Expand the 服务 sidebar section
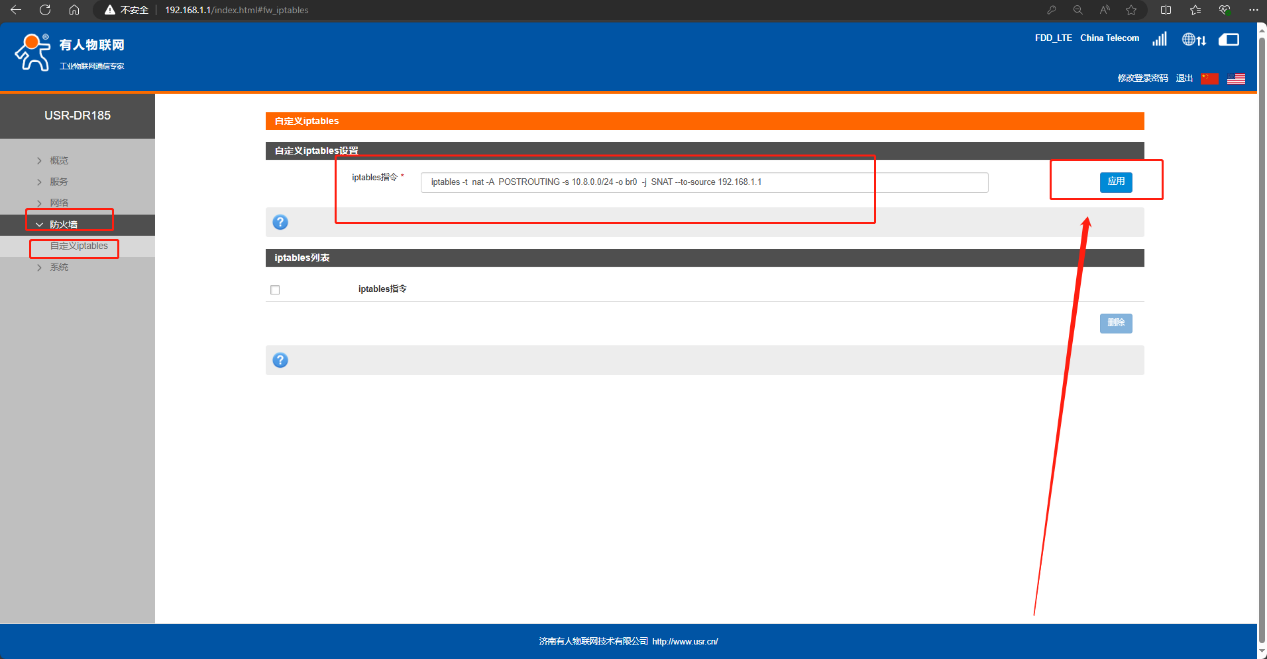Screen dimensions: 1267x659 59,182
